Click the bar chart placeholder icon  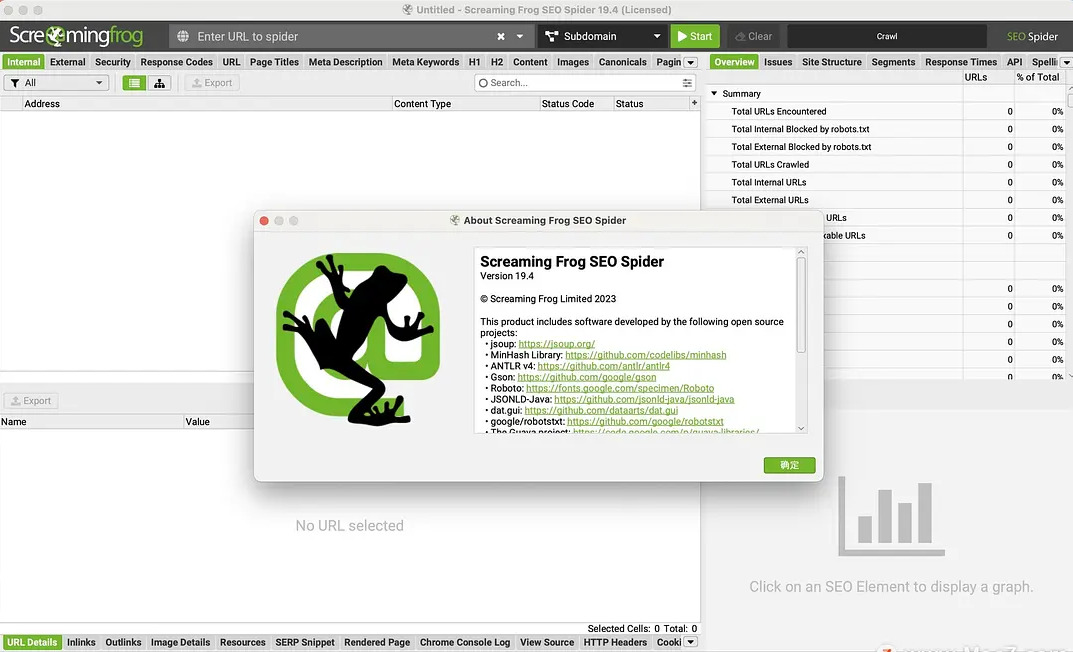point(891,516)
